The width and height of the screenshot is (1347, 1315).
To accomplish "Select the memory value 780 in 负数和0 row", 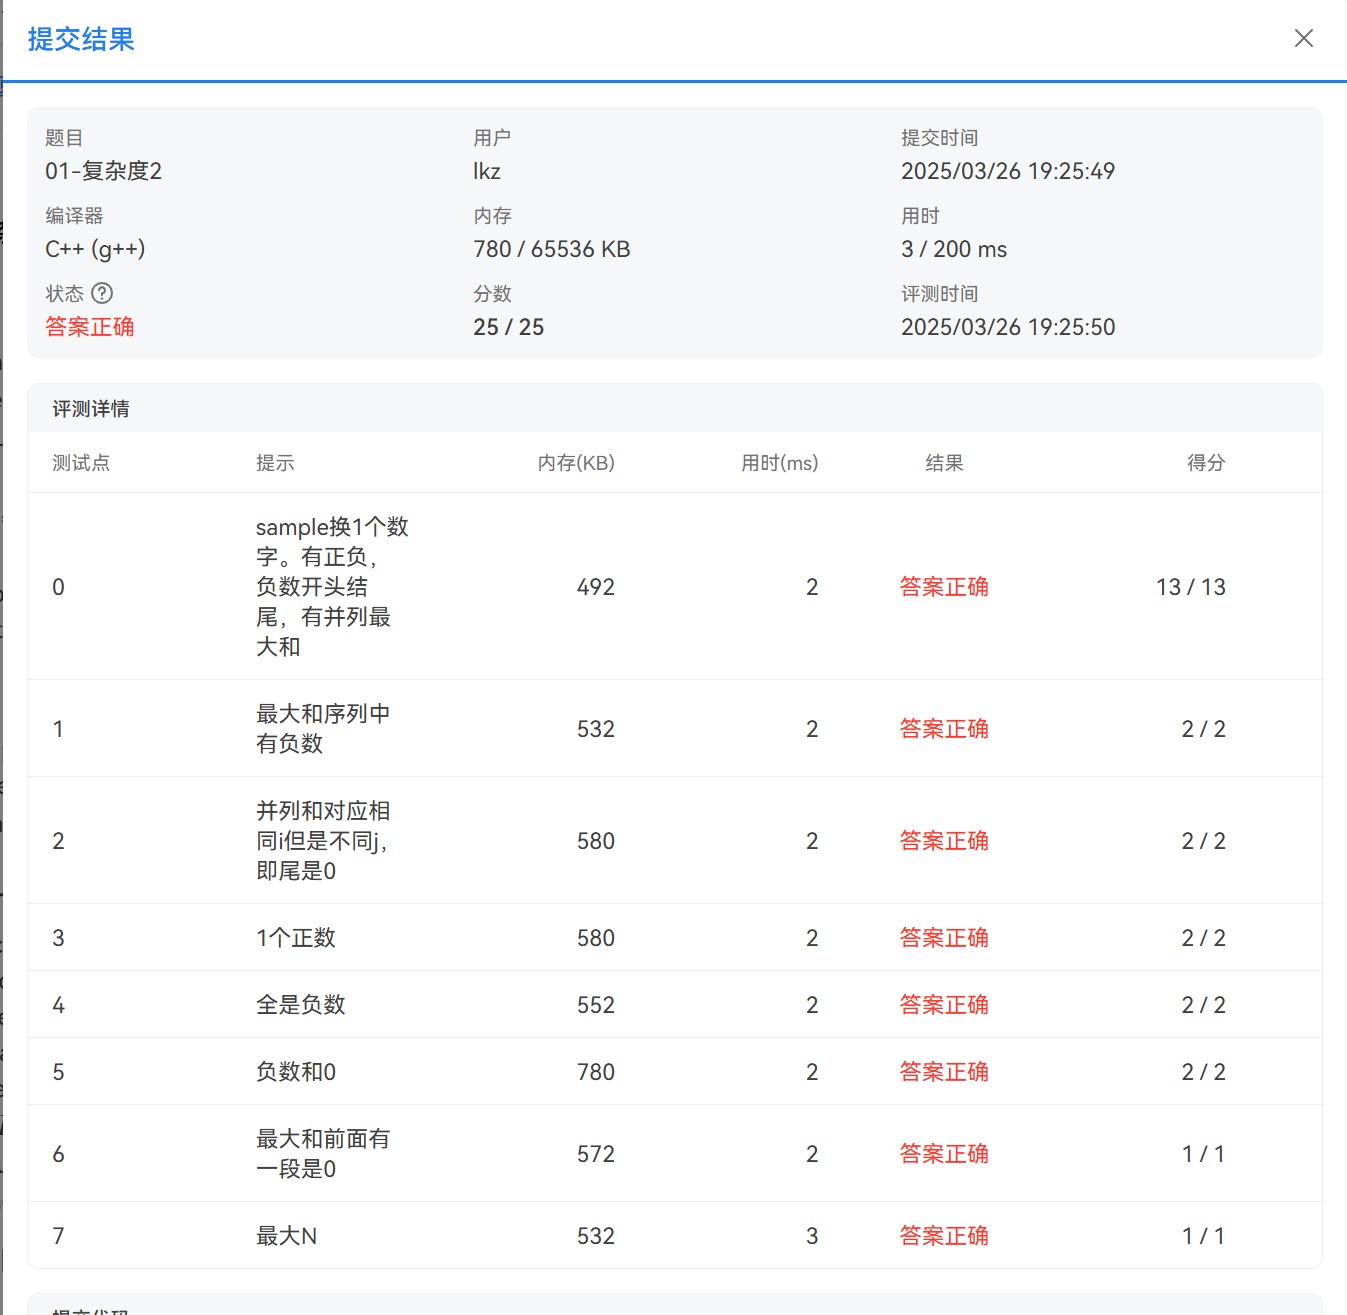I will pos(596,1072).
